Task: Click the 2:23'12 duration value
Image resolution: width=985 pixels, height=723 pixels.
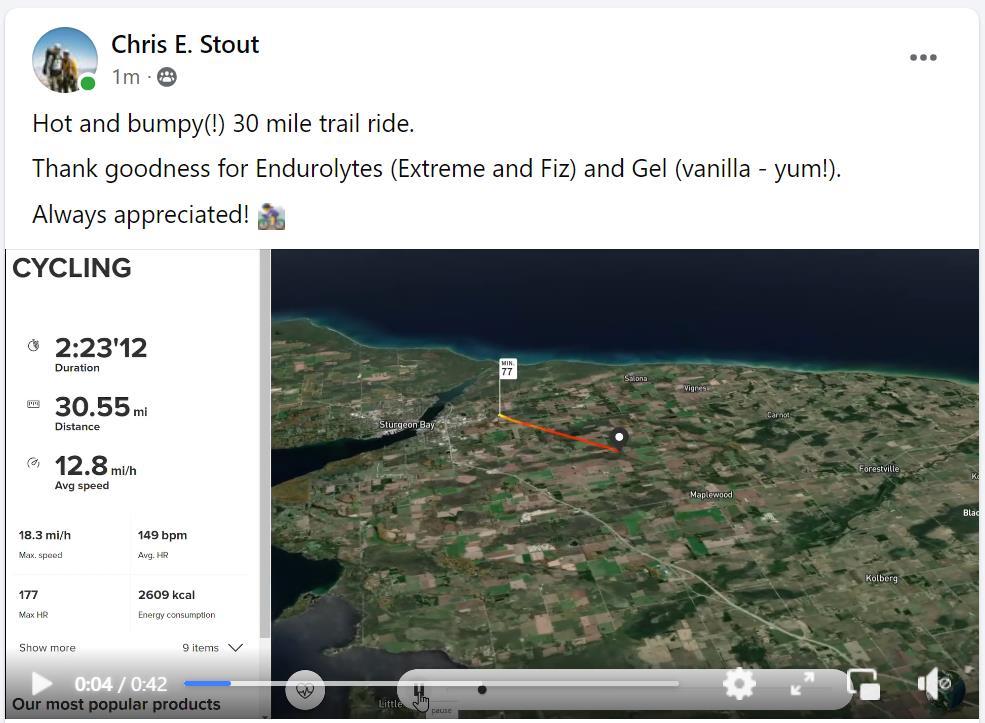Action: tap(101, 347)
